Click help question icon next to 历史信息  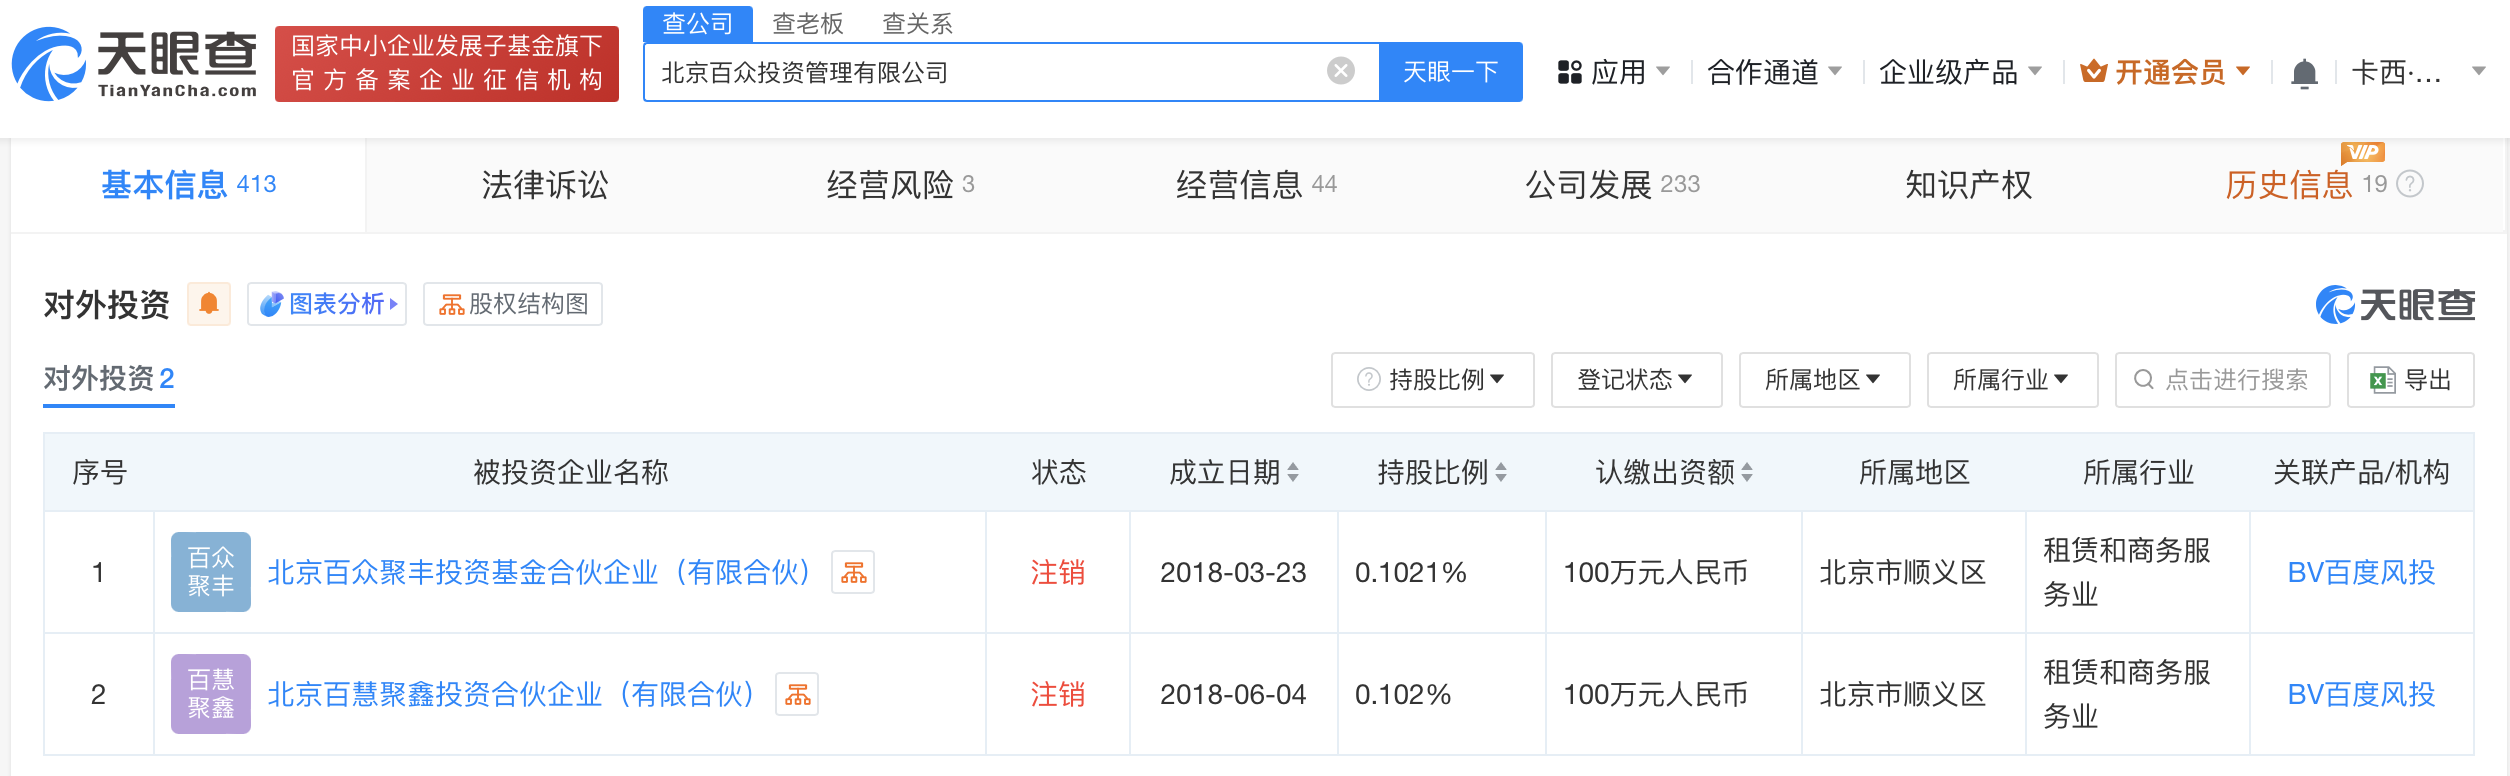[2411, 184]
